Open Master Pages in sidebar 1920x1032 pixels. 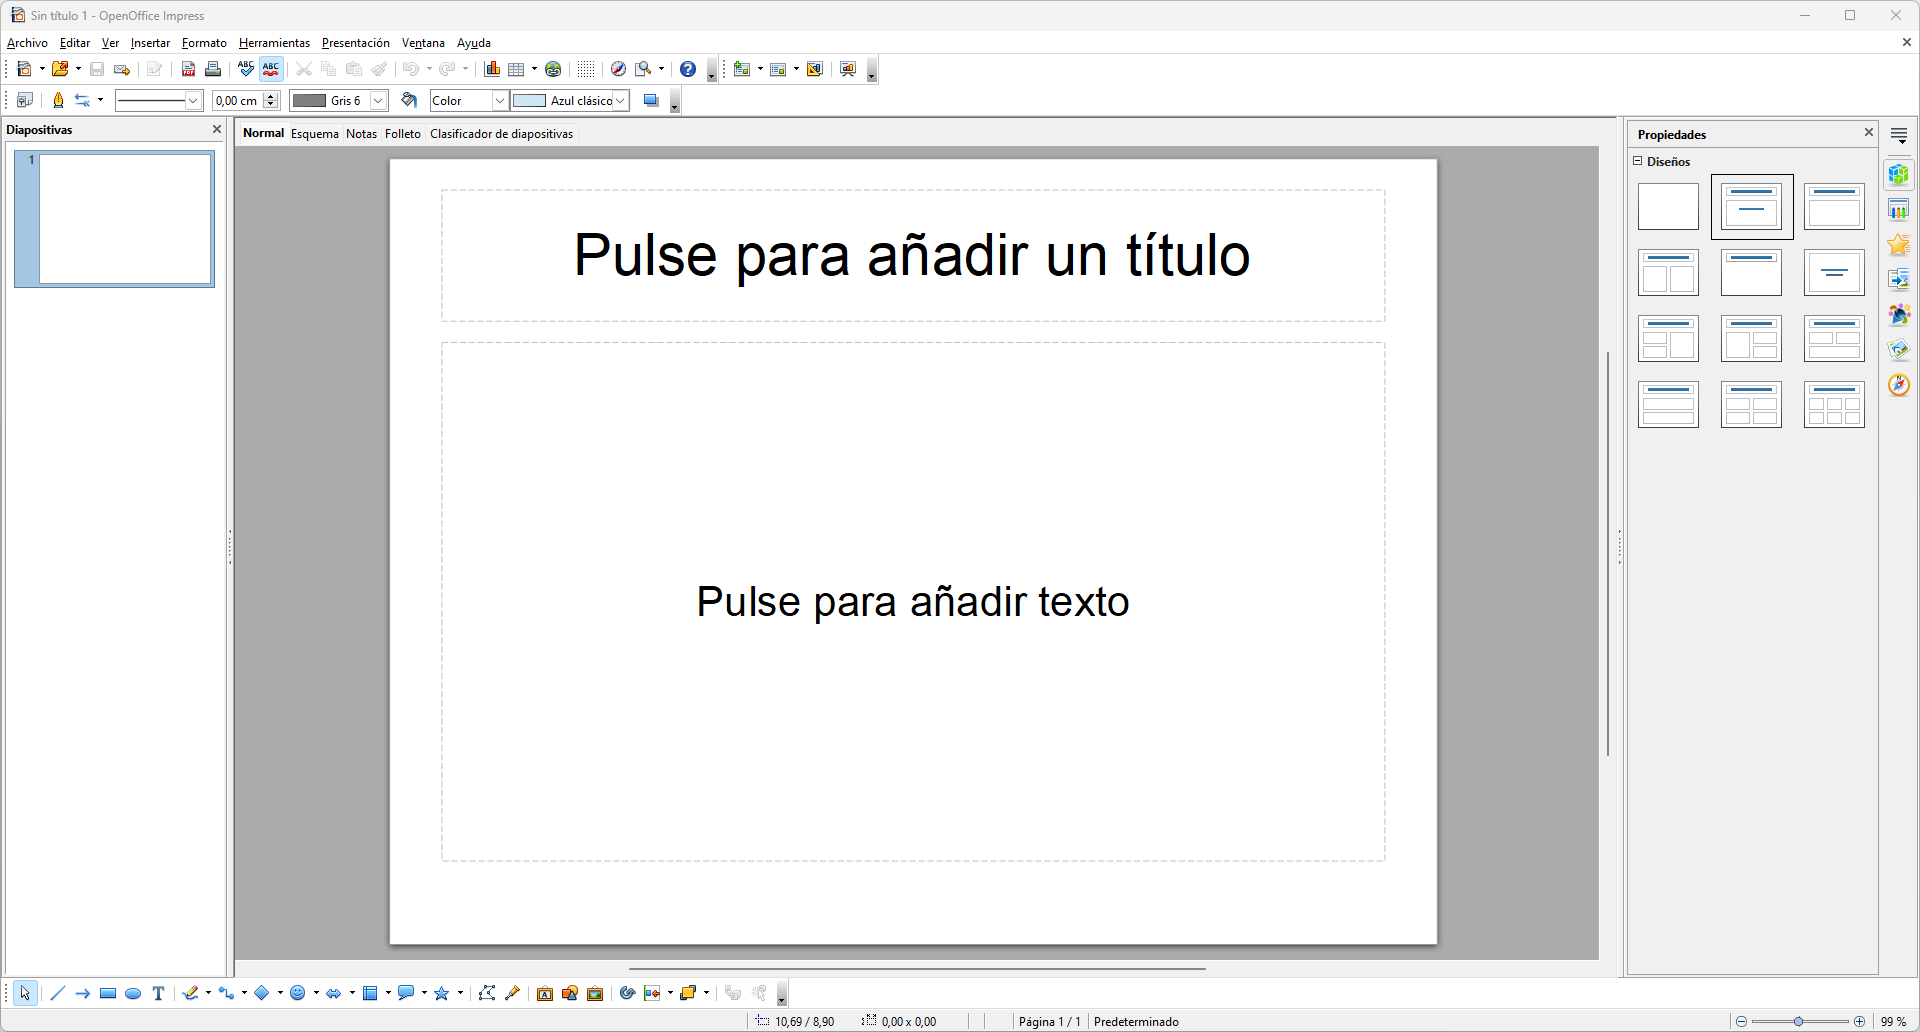1899,210
